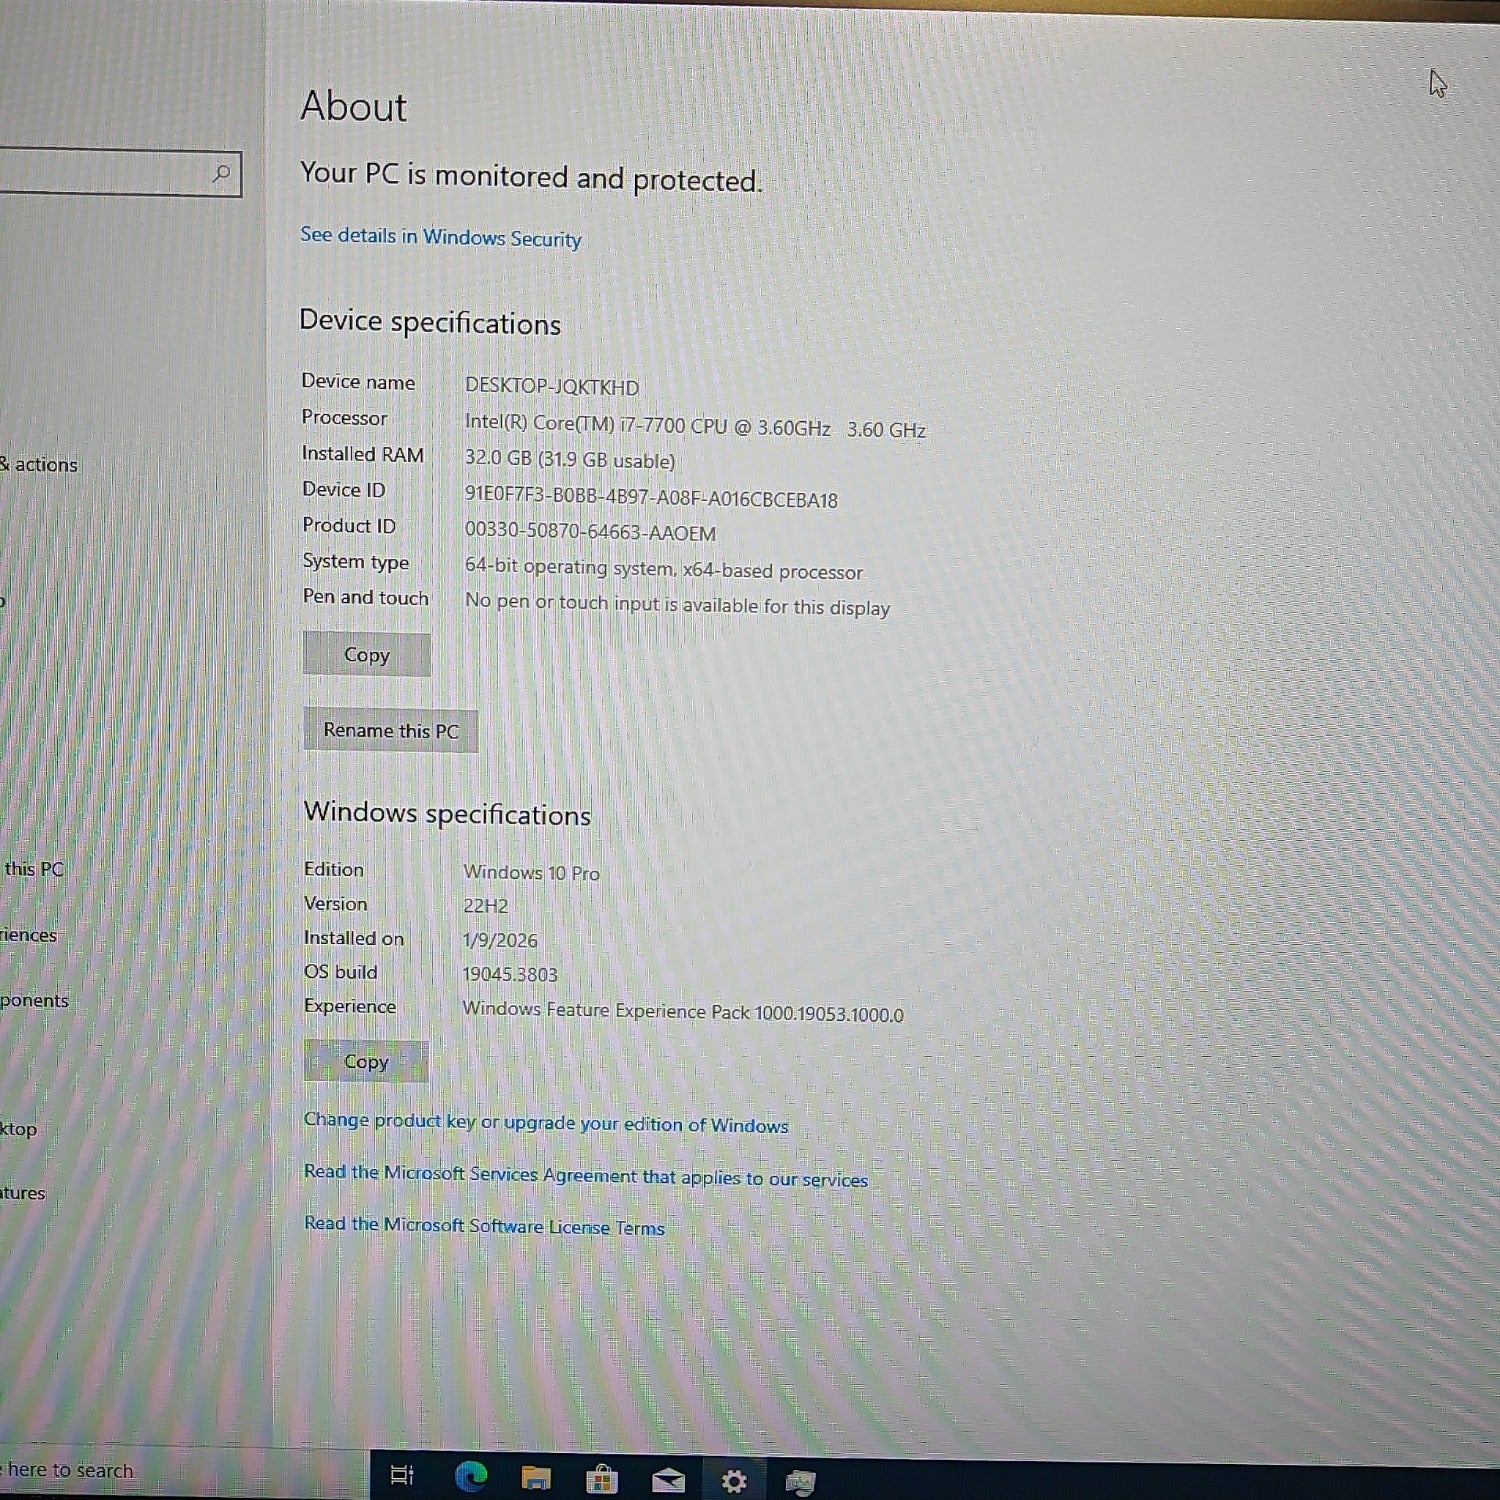Click the 'Edition' label
The height and width of the screenshot is (1500, 1500).
334,869
